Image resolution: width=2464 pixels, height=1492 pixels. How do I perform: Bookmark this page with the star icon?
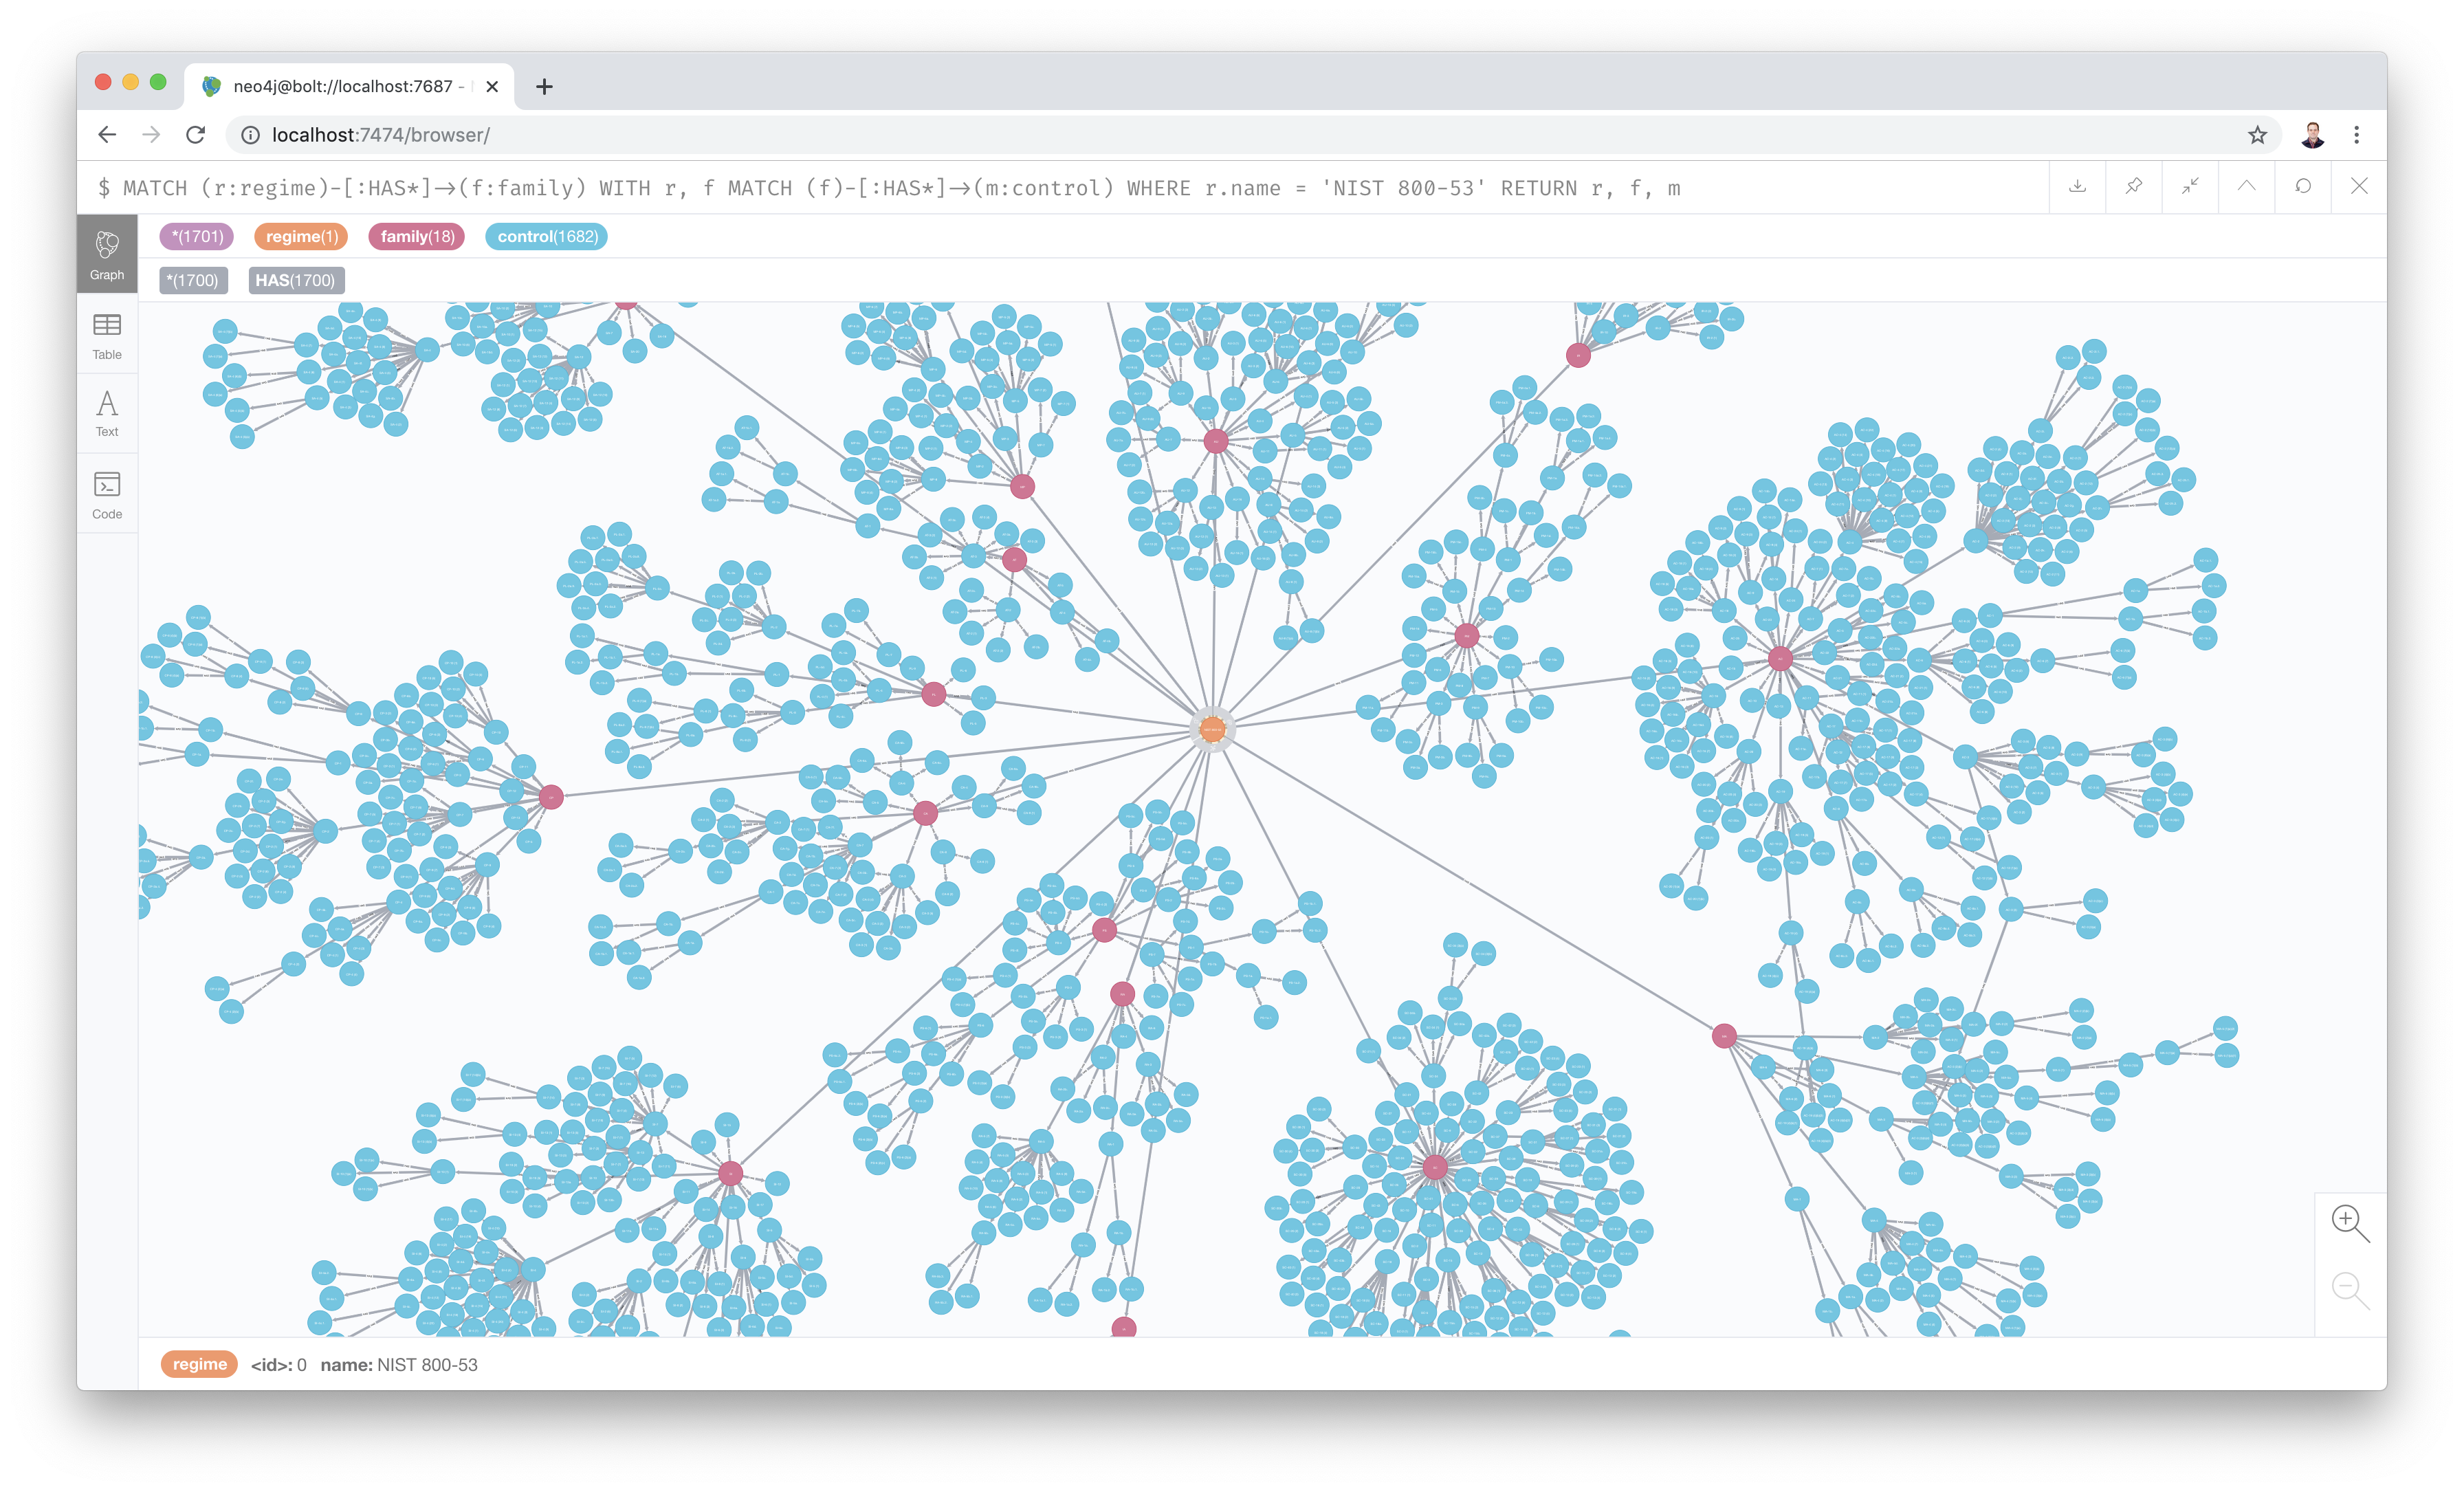pyautogui.click(x=2257, y=135)
